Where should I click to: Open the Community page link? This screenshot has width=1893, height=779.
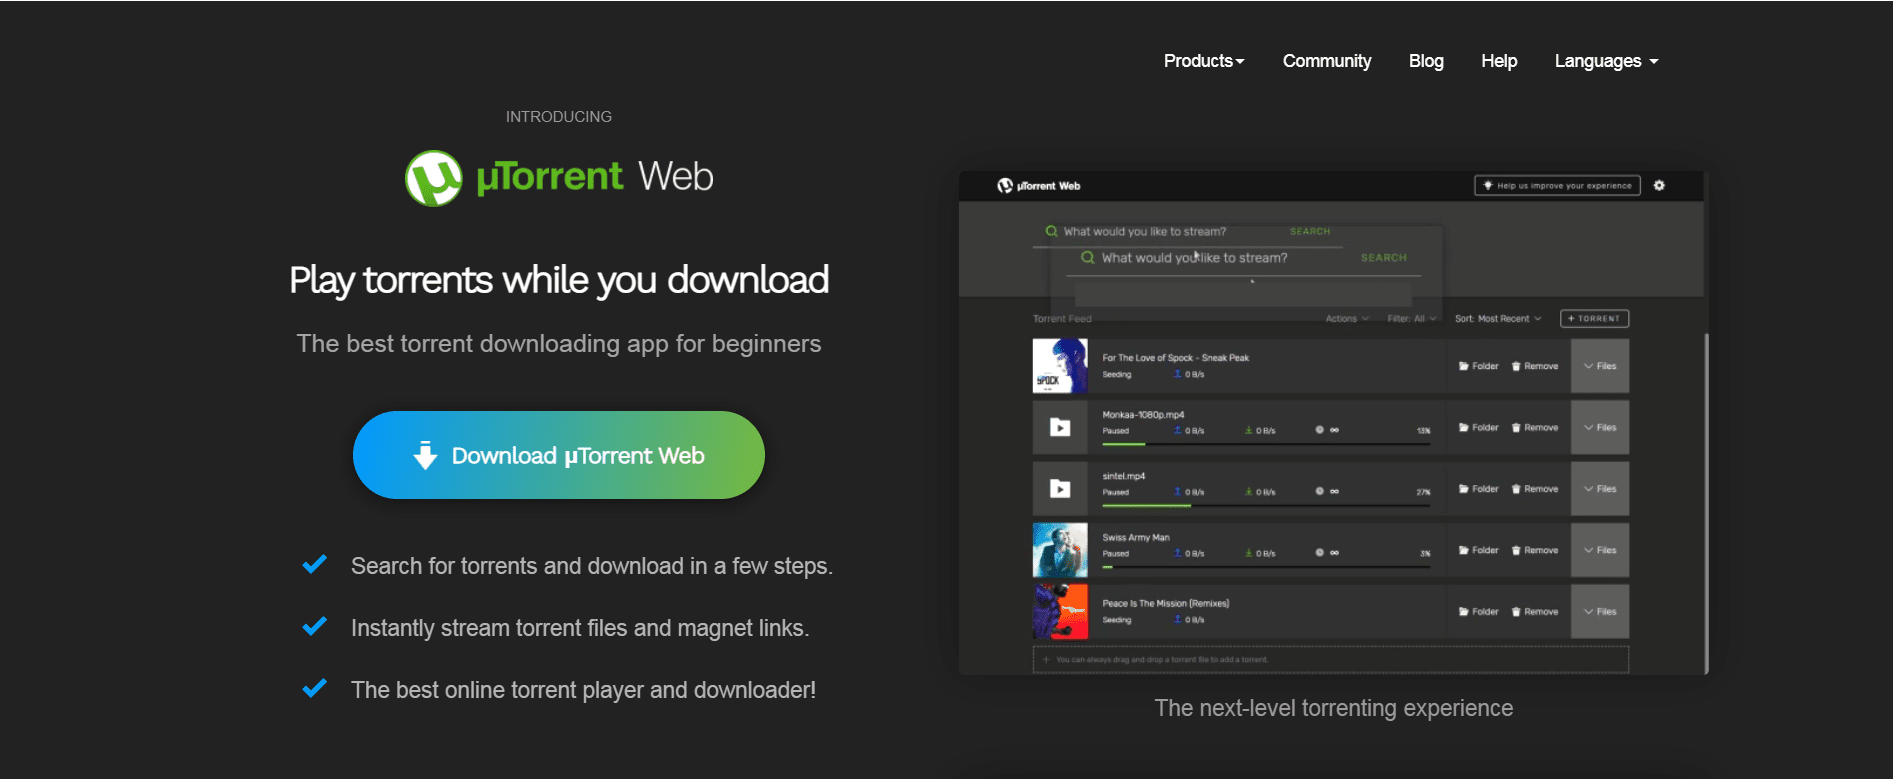click(x=1327, y=61)
